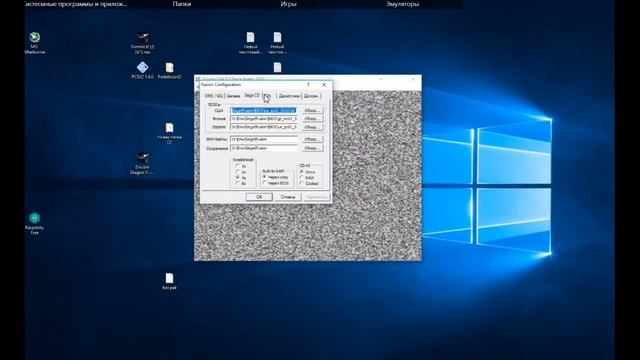Click the Япония BIOS path field
Image resolution: width=640 pixels, height=360 pixels.
coord(264,119)
